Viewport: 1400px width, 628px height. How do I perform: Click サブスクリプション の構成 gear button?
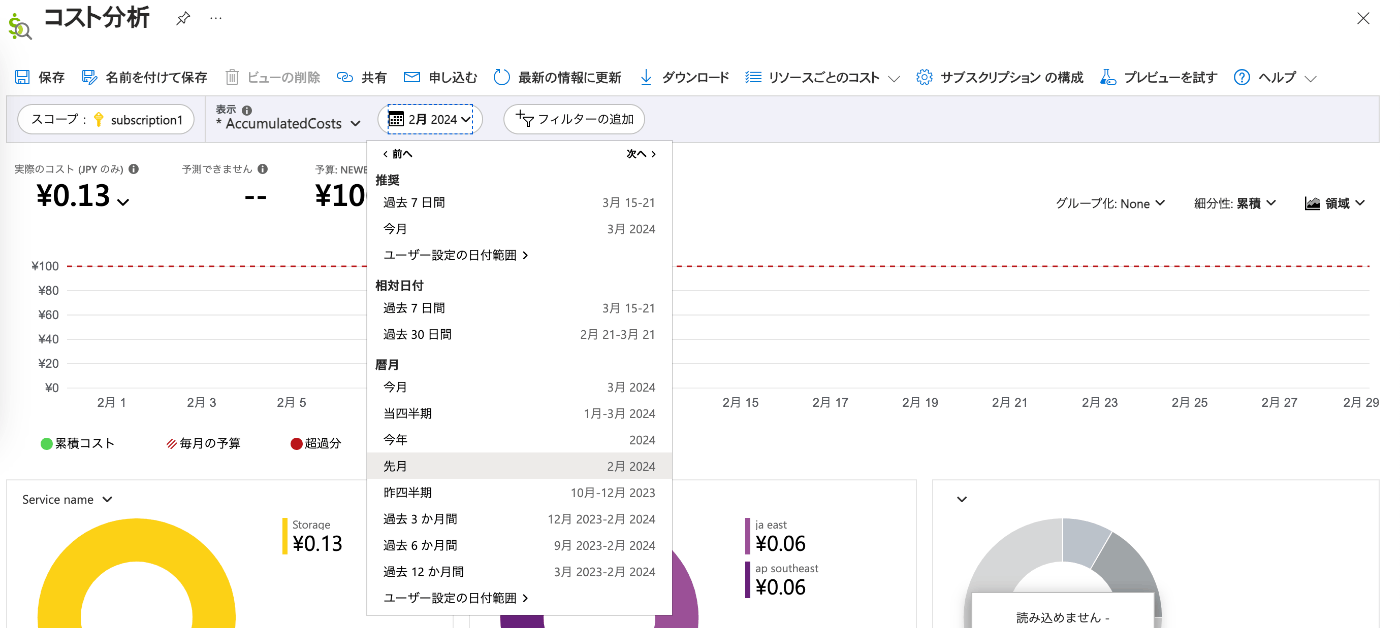click(x=1000, y=77)
